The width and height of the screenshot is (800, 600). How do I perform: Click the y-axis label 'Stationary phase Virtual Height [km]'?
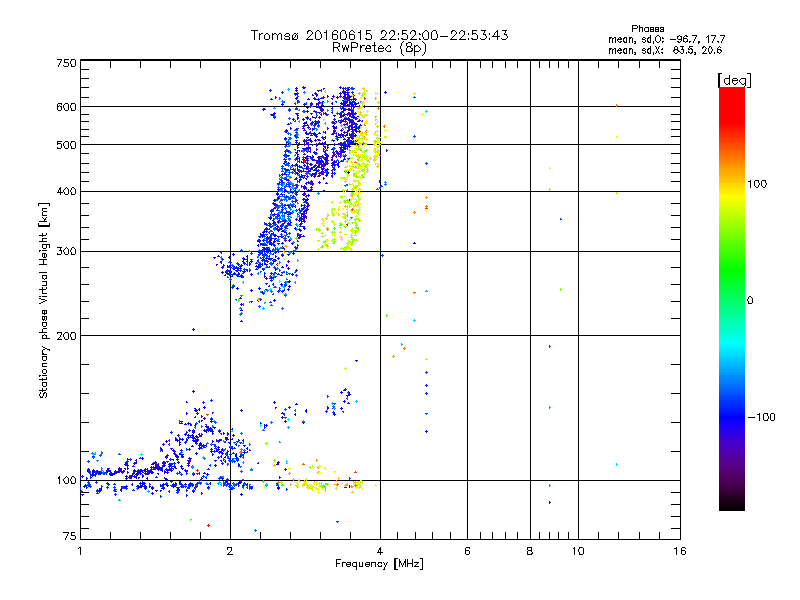[x=43, y=301]
